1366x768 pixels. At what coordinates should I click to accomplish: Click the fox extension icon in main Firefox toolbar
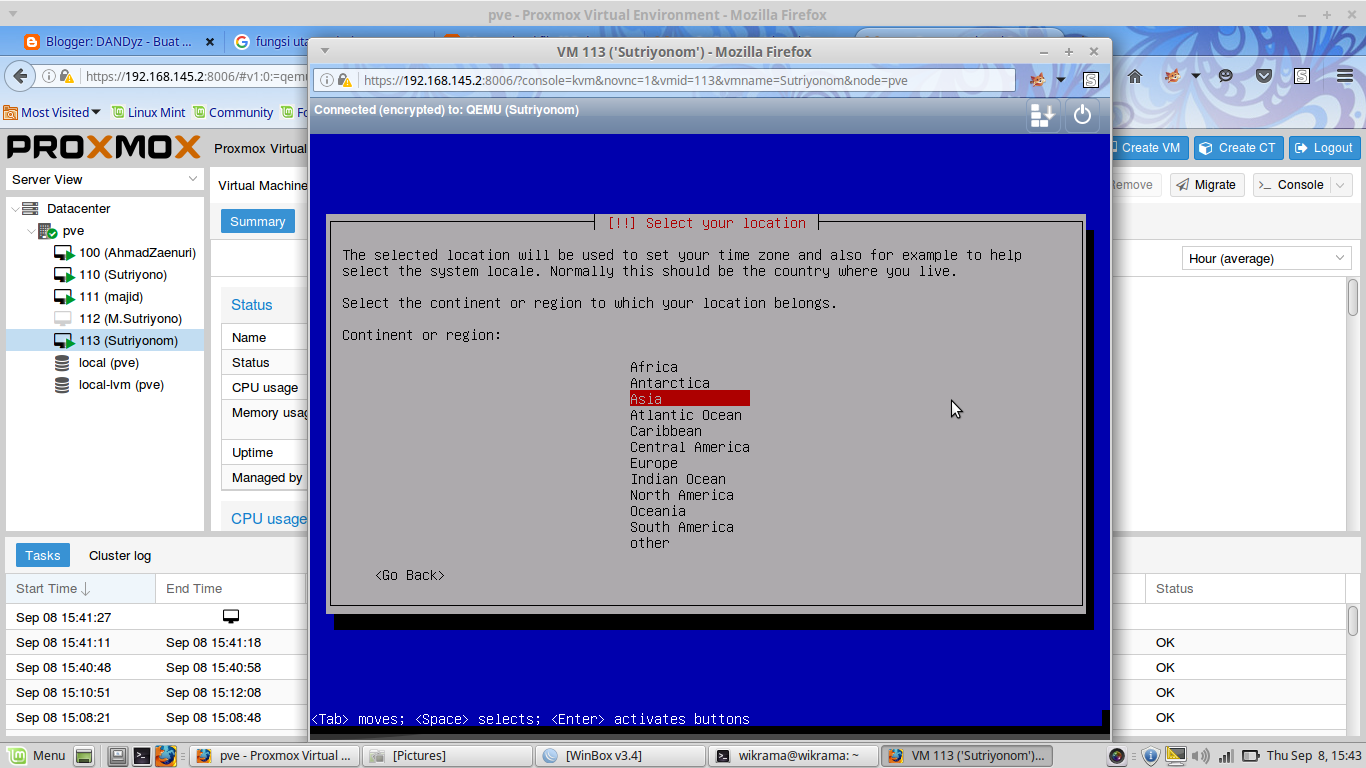point(1171,76)
